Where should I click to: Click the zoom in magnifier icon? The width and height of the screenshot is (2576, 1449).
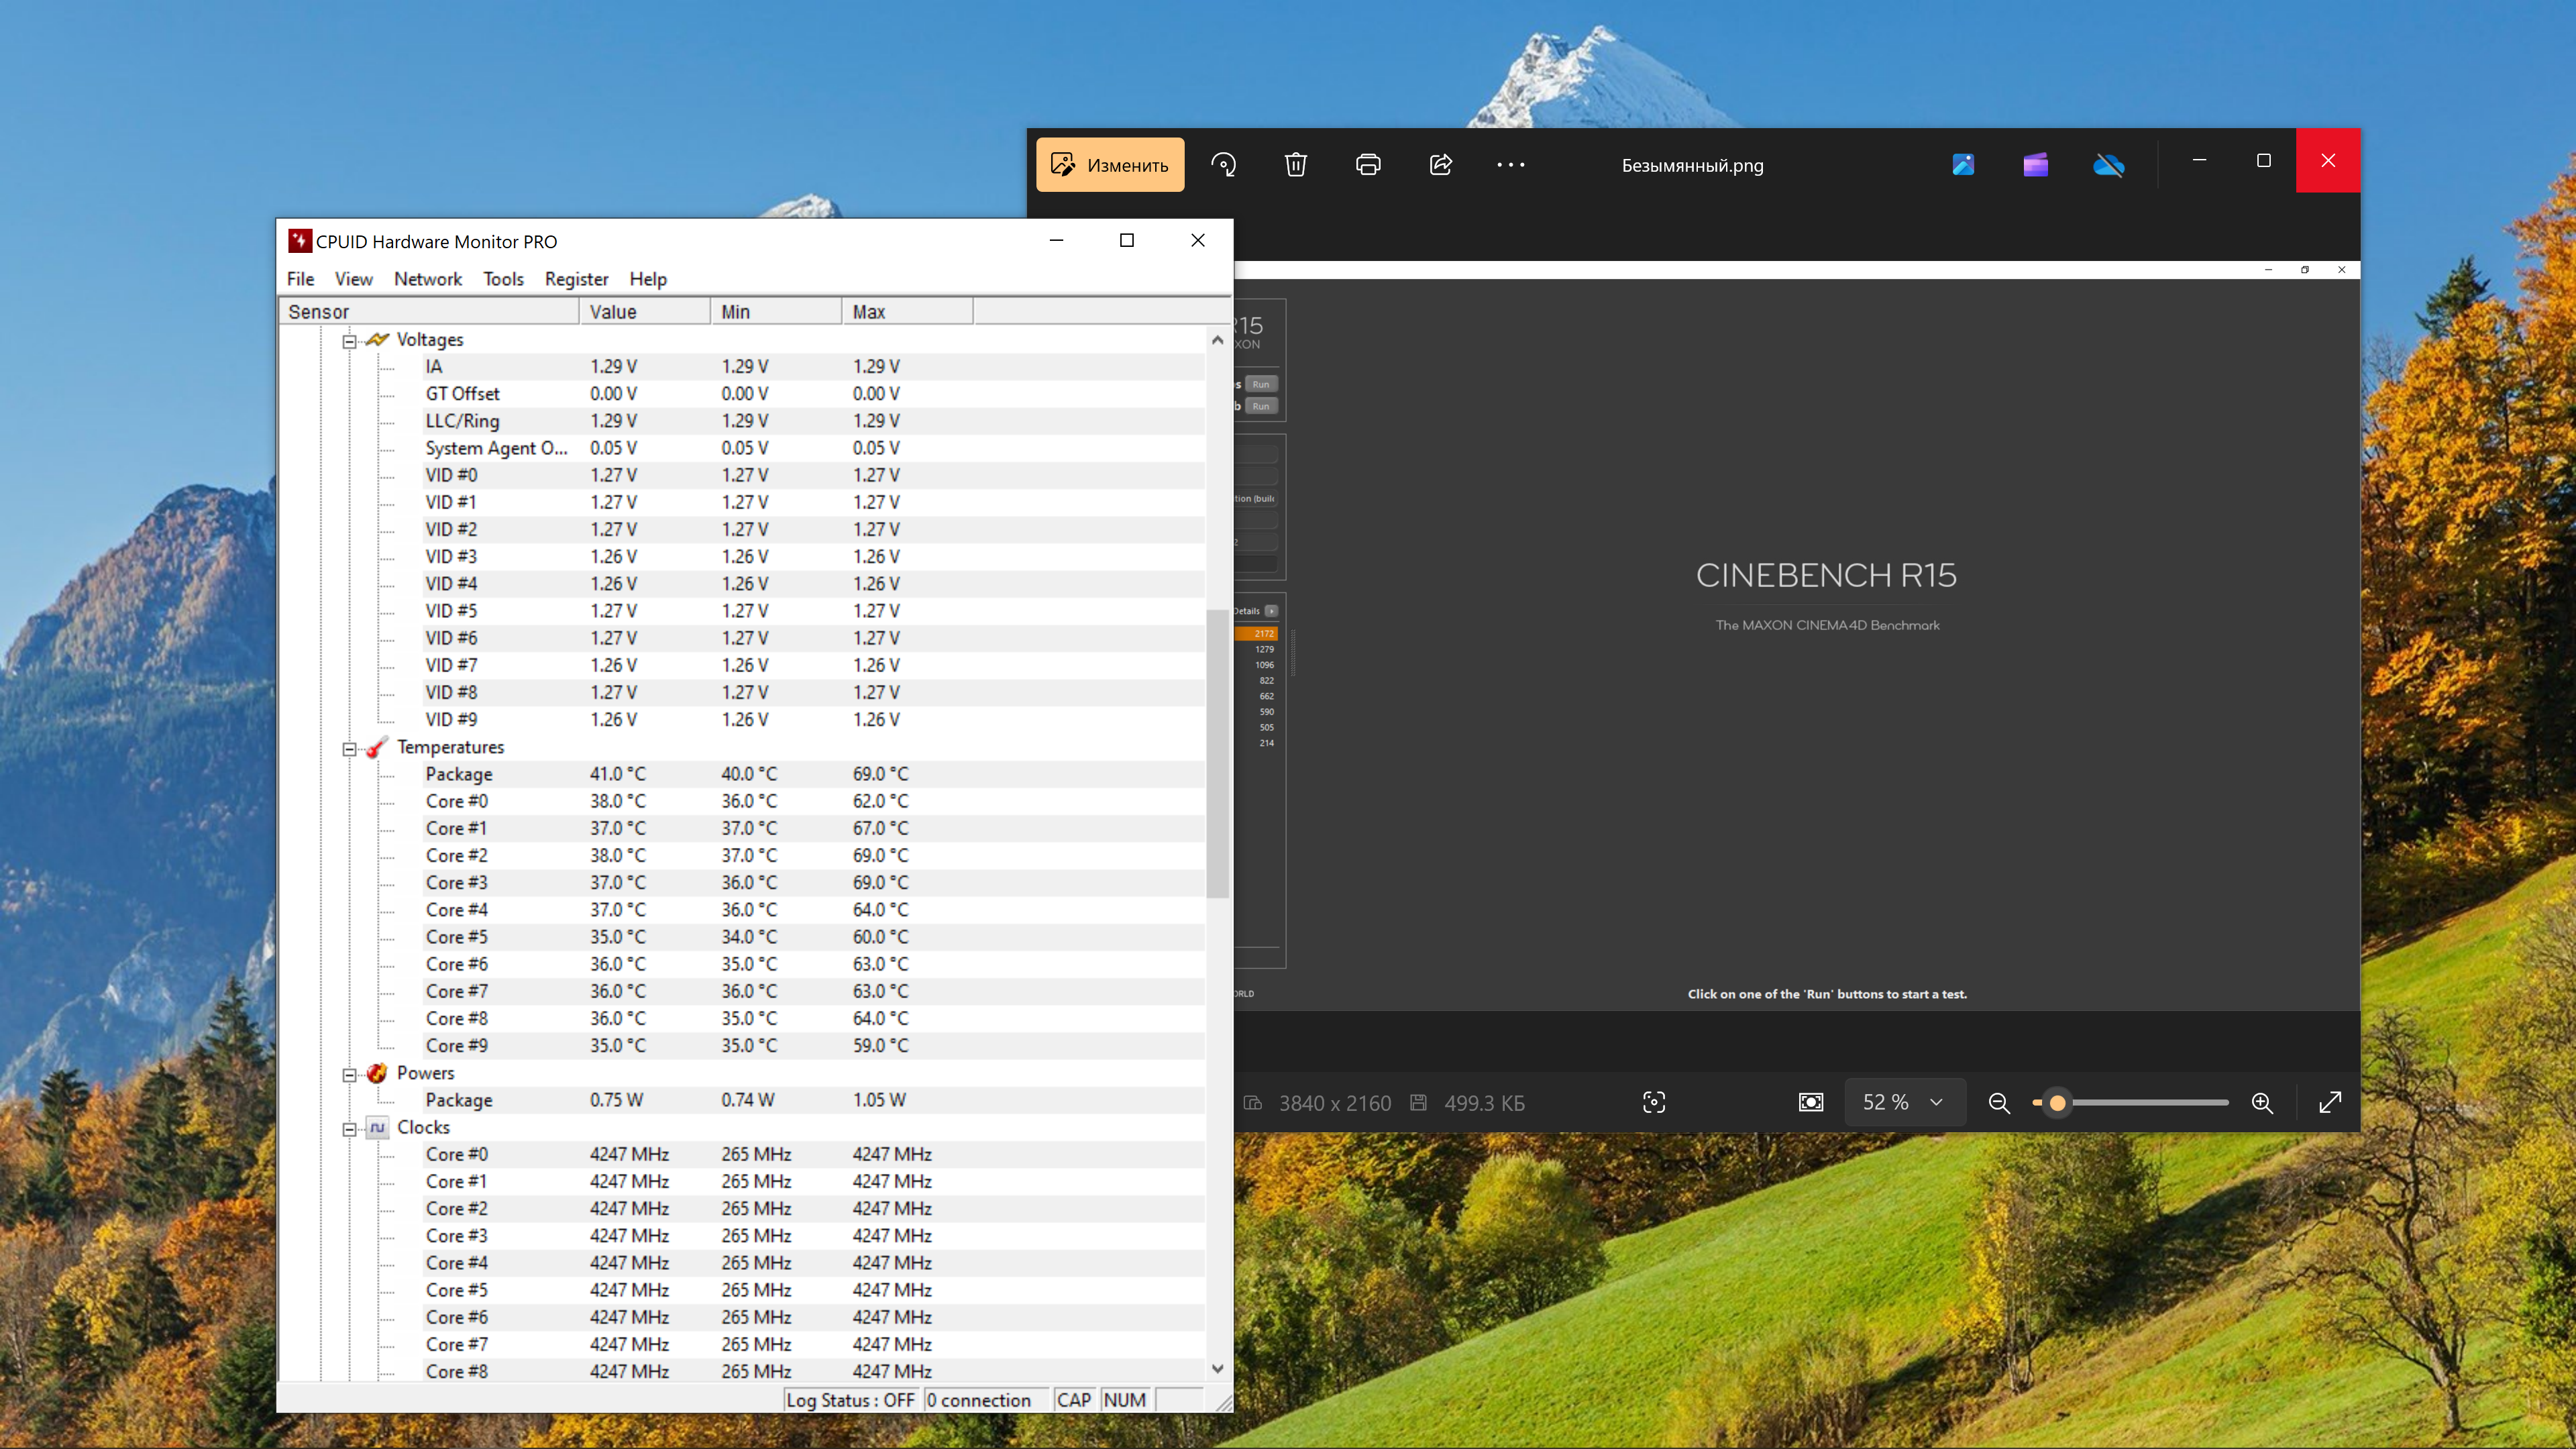[x=2262, y=1102]
